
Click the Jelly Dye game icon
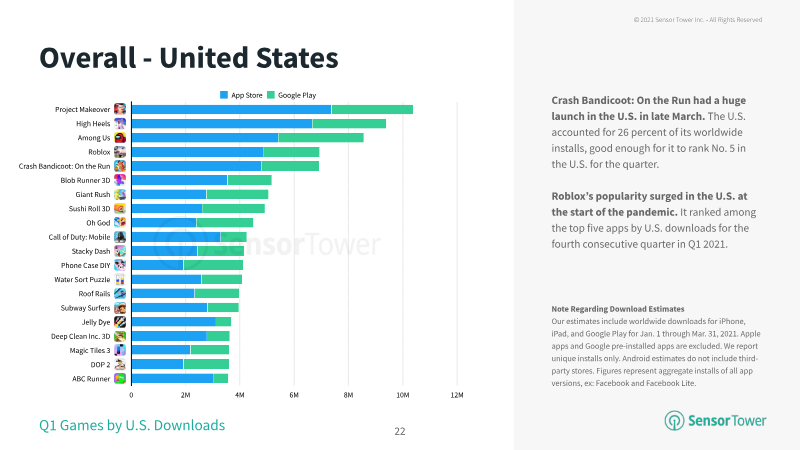pyautogui.click(x=120, y=322)
